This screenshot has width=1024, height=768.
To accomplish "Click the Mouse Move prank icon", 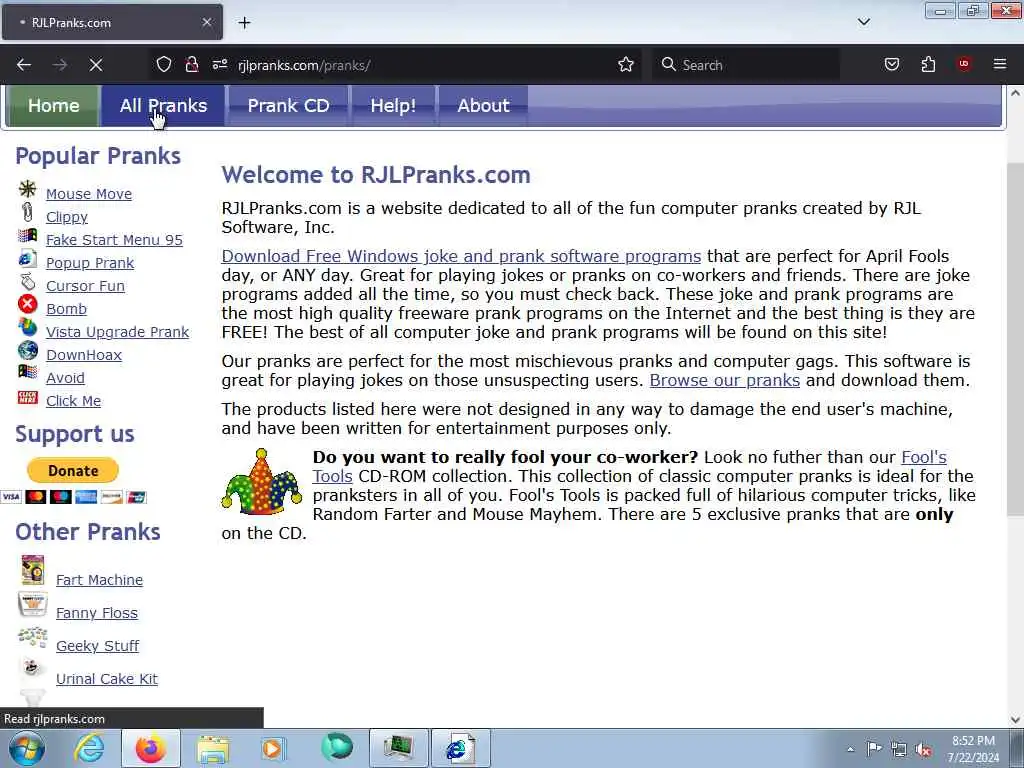I will (x=27, y=189).
